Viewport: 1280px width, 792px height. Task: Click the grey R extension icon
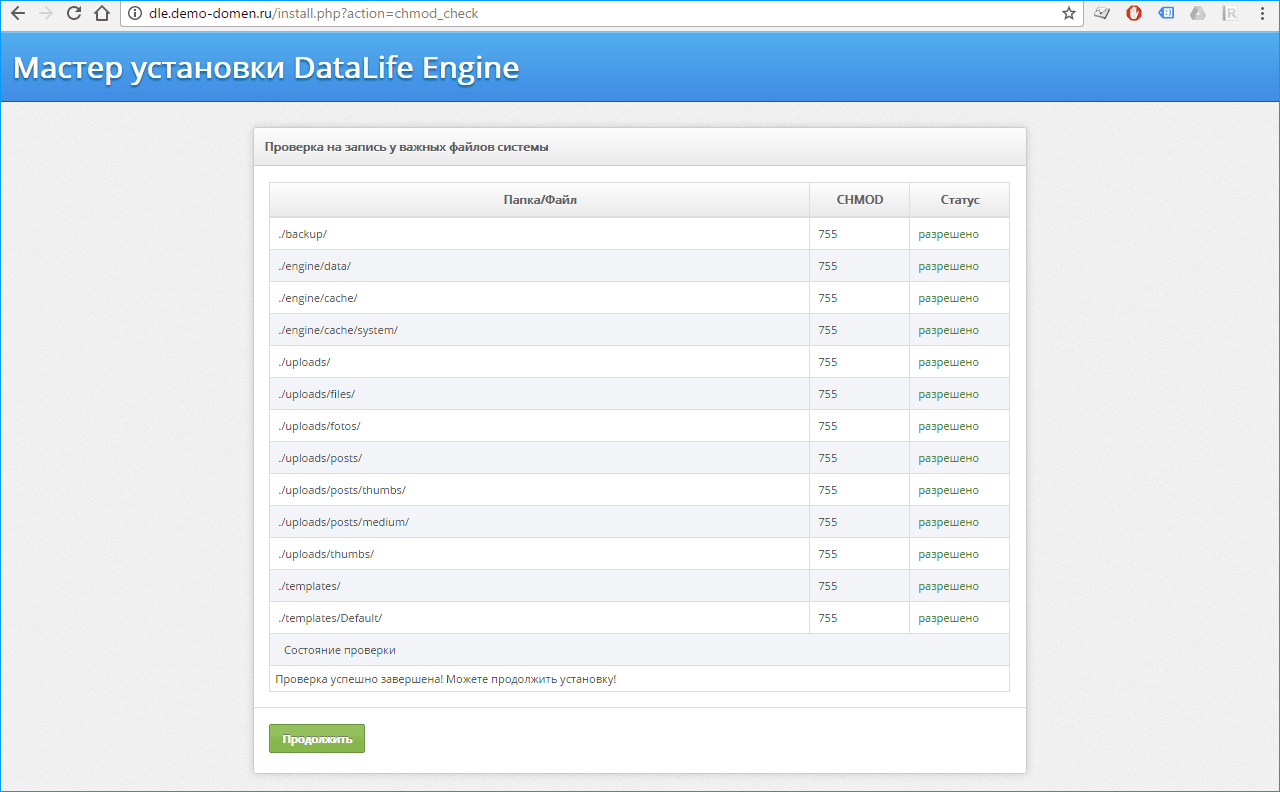click(x=1231, y=14)
